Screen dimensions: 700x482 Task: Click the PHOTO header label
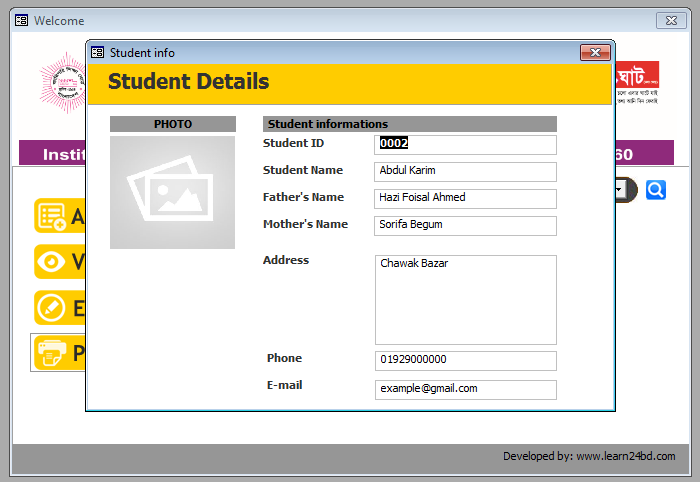pos(173,124)
